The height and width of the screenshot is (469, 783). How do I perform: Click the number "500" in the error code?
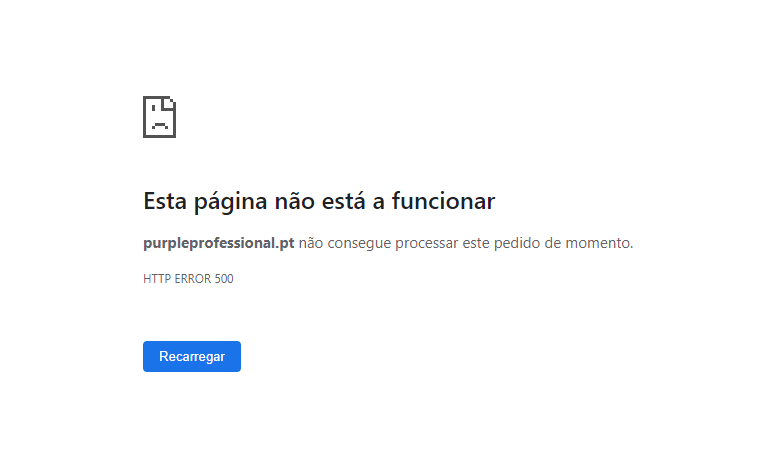[224, 279]
